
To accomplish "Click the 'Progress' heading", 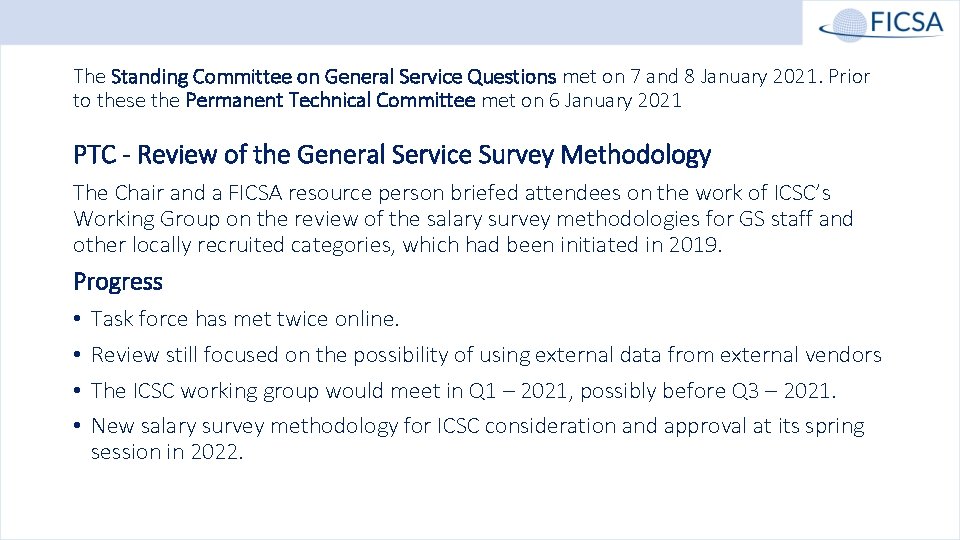I will click(118, 281).
